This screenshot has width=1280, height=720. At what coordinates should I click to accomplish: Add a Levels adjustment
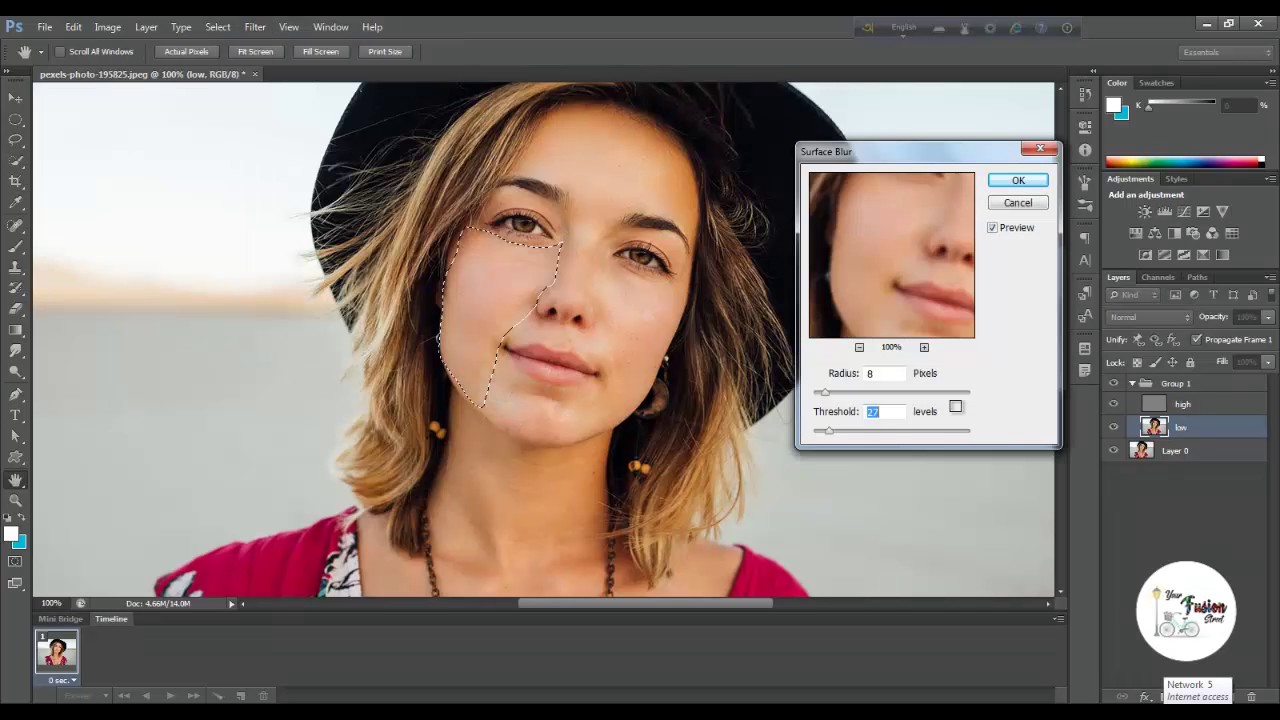[1165, 212]
